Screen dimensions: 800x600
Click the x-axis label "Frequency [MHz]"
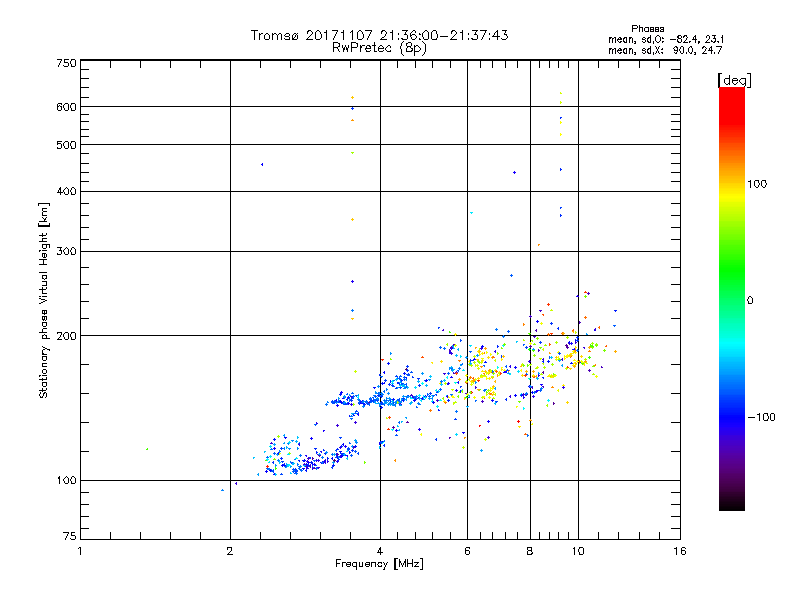click(379, 564)
